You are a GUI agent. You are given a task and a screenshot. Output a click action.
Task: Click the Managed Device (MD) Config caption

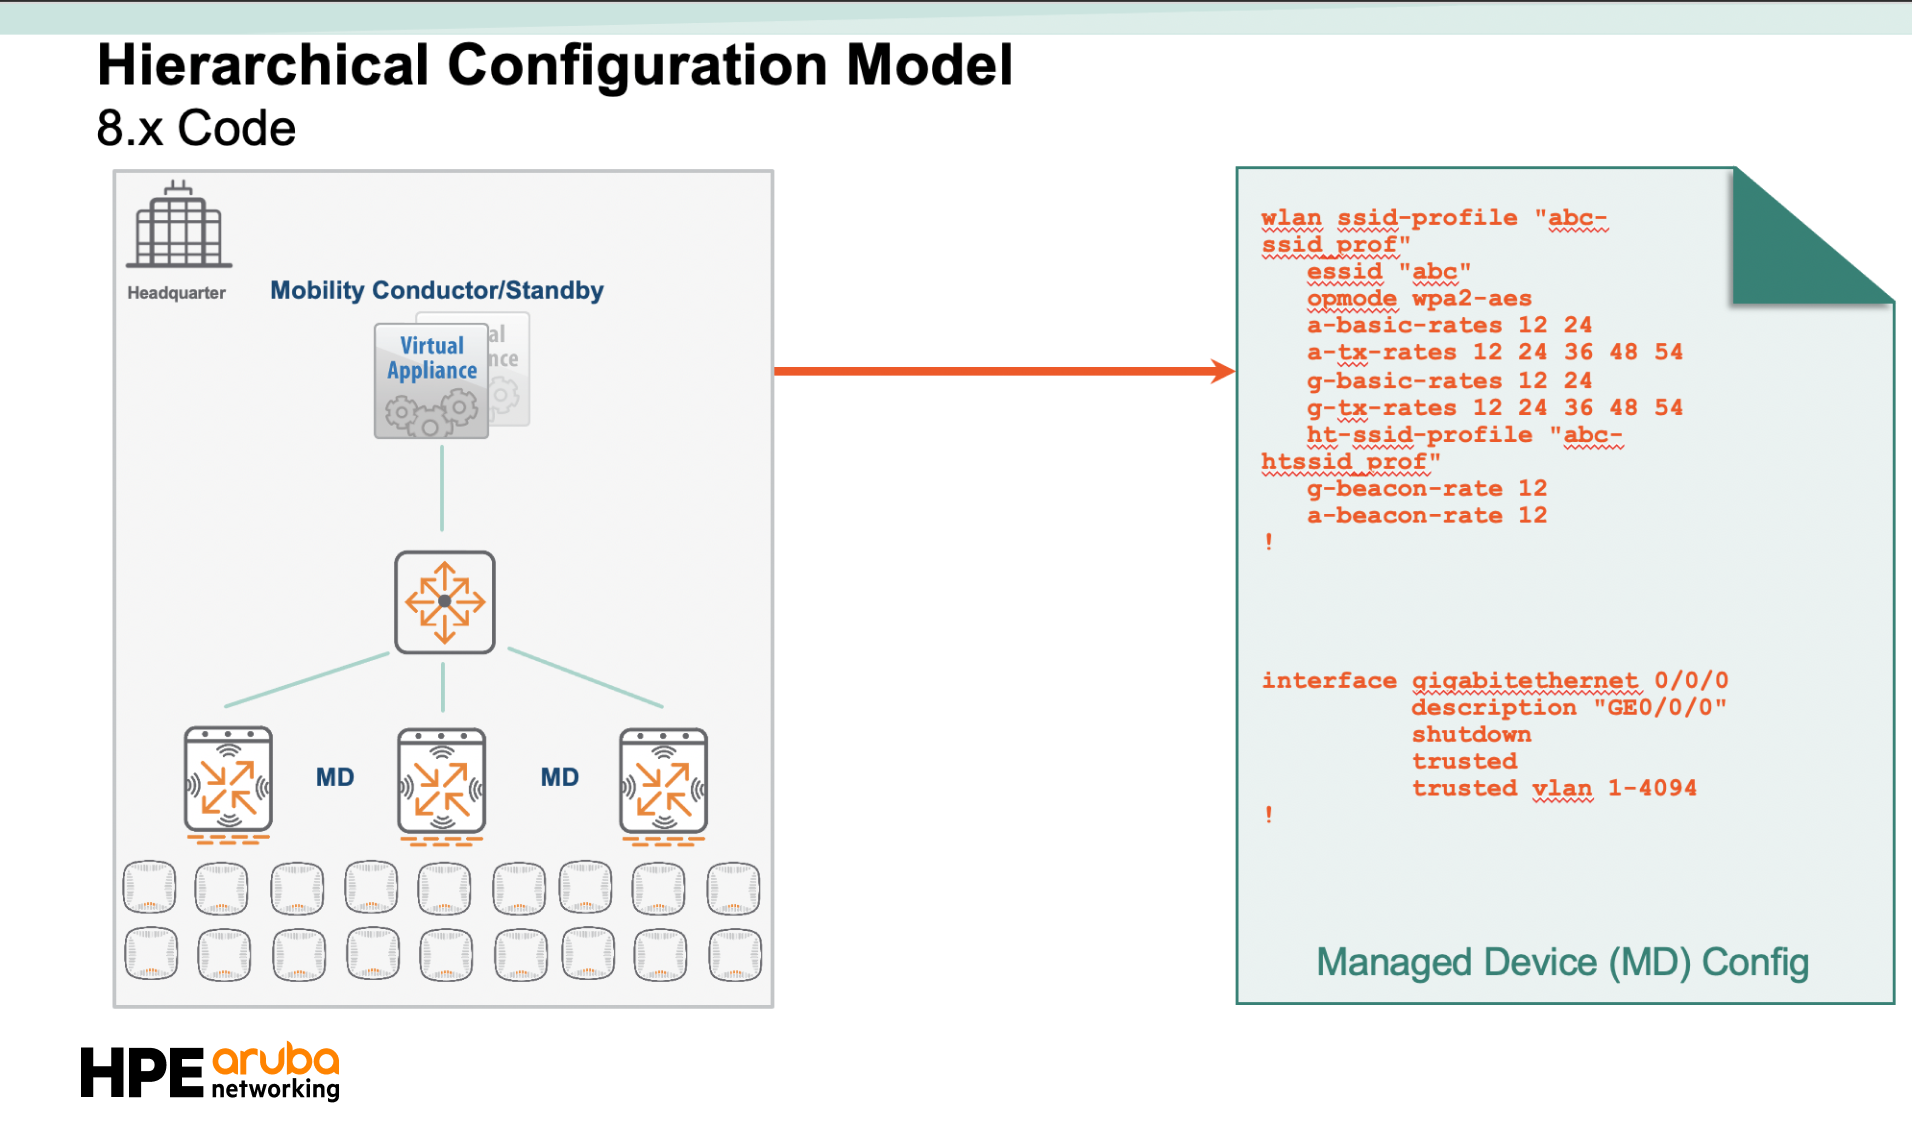point(1562,962)
